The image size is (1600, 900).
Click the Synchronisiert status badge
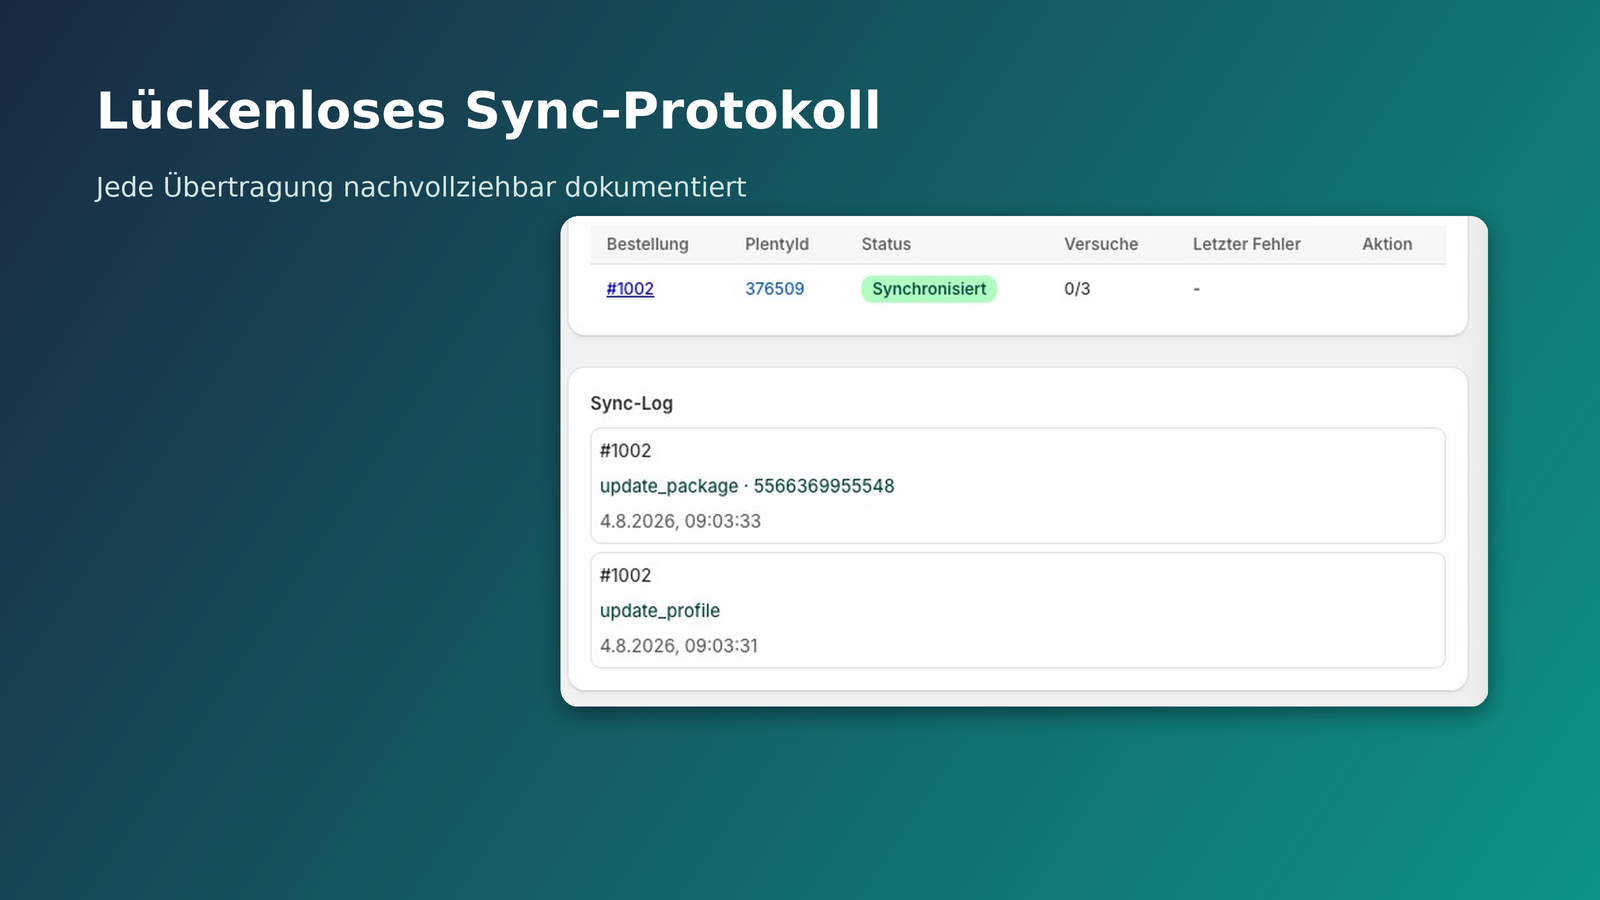pos(929,289)
